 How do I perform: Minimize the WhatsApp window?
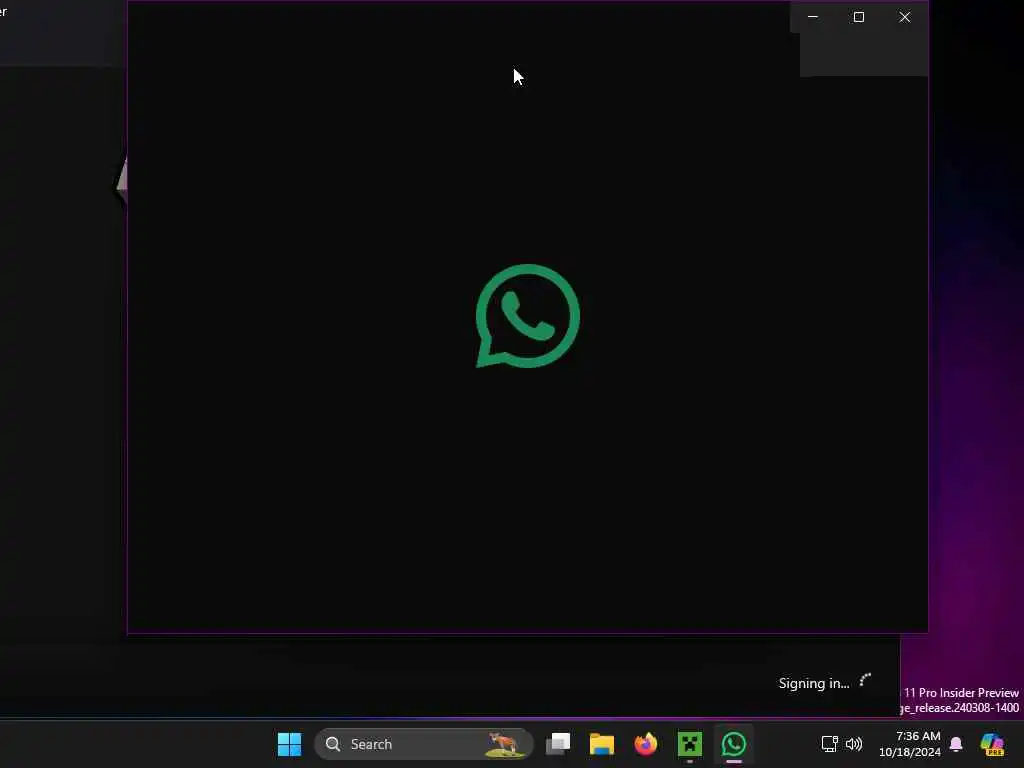point(813,17)
